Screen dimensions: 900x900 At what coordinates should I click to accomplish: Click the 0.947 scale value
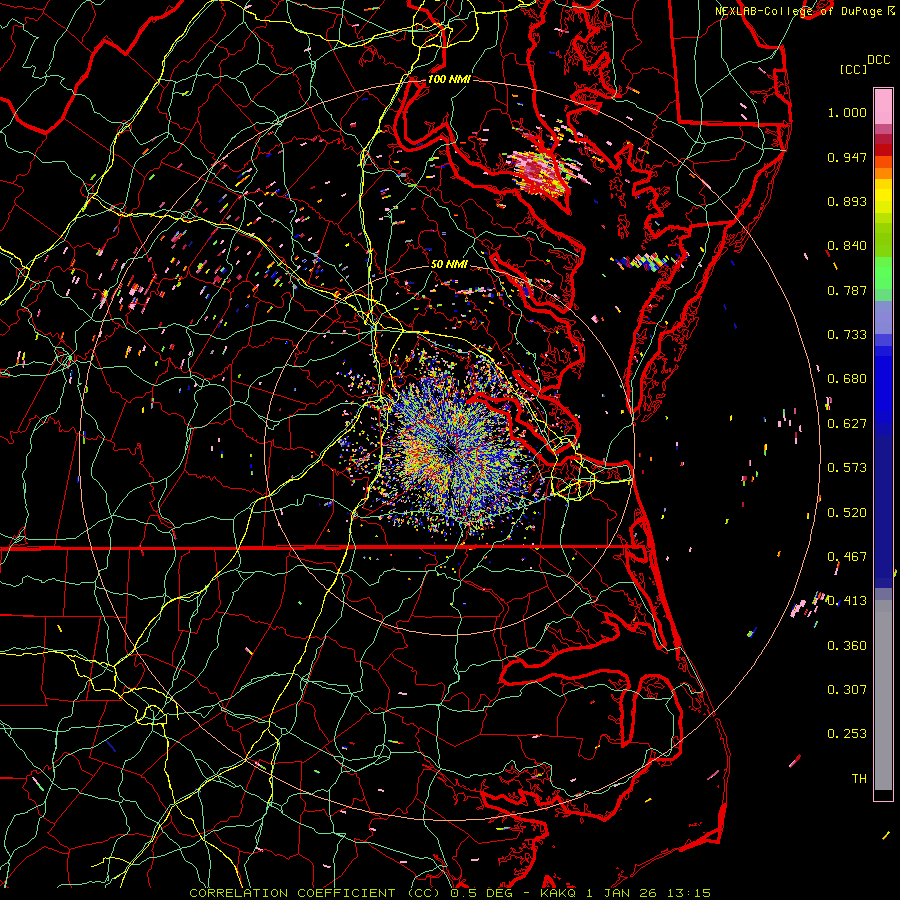[x=847, y=157]
